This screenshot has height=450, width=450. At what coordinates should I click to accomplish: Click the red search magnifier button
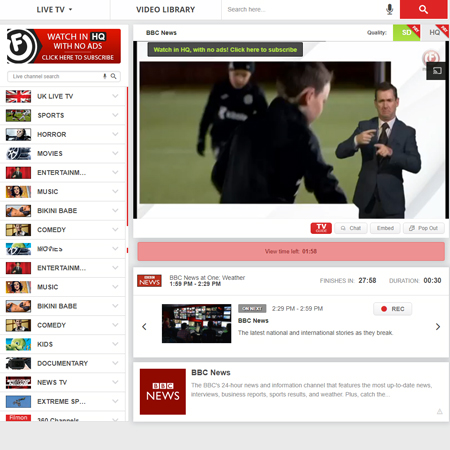click(423, 9)
